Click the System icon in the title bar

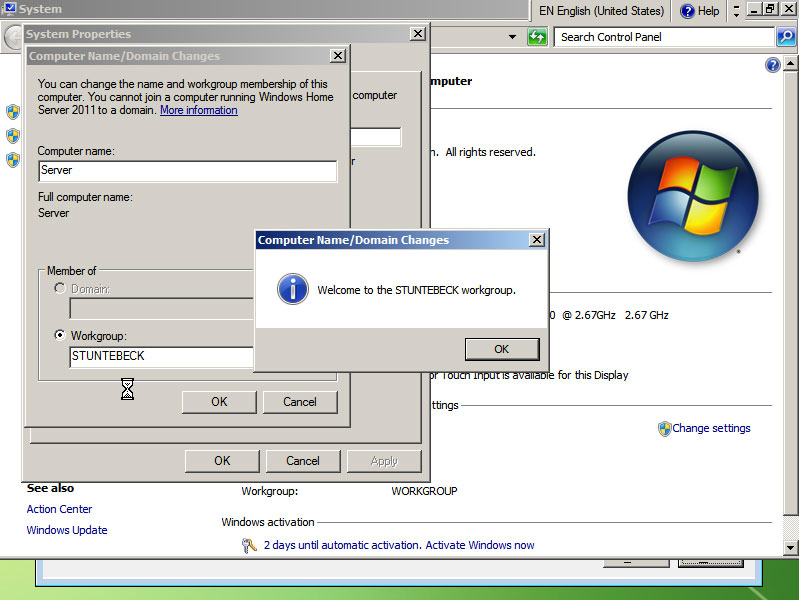[x=9, y=9]
